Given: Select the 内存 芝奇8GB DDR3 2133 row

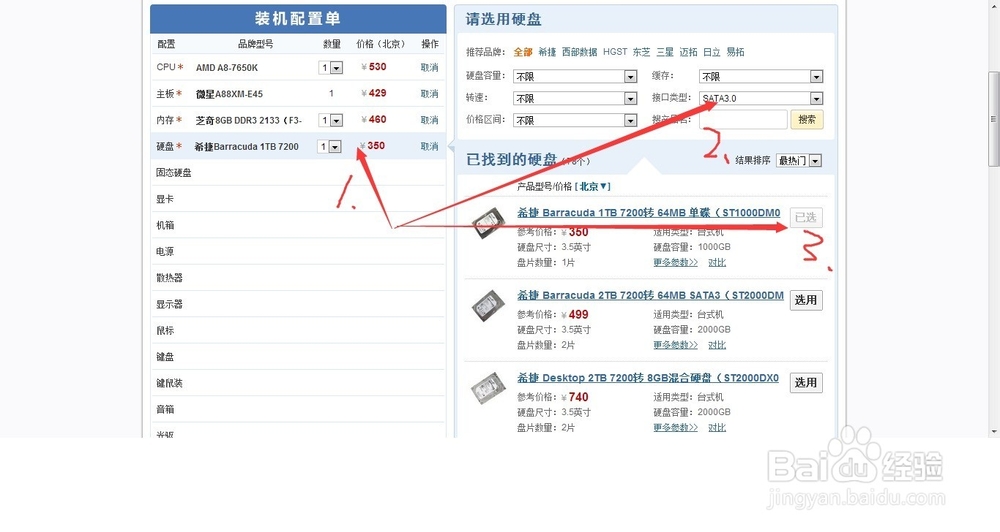Looking at the screenshot, I should 298,120.
